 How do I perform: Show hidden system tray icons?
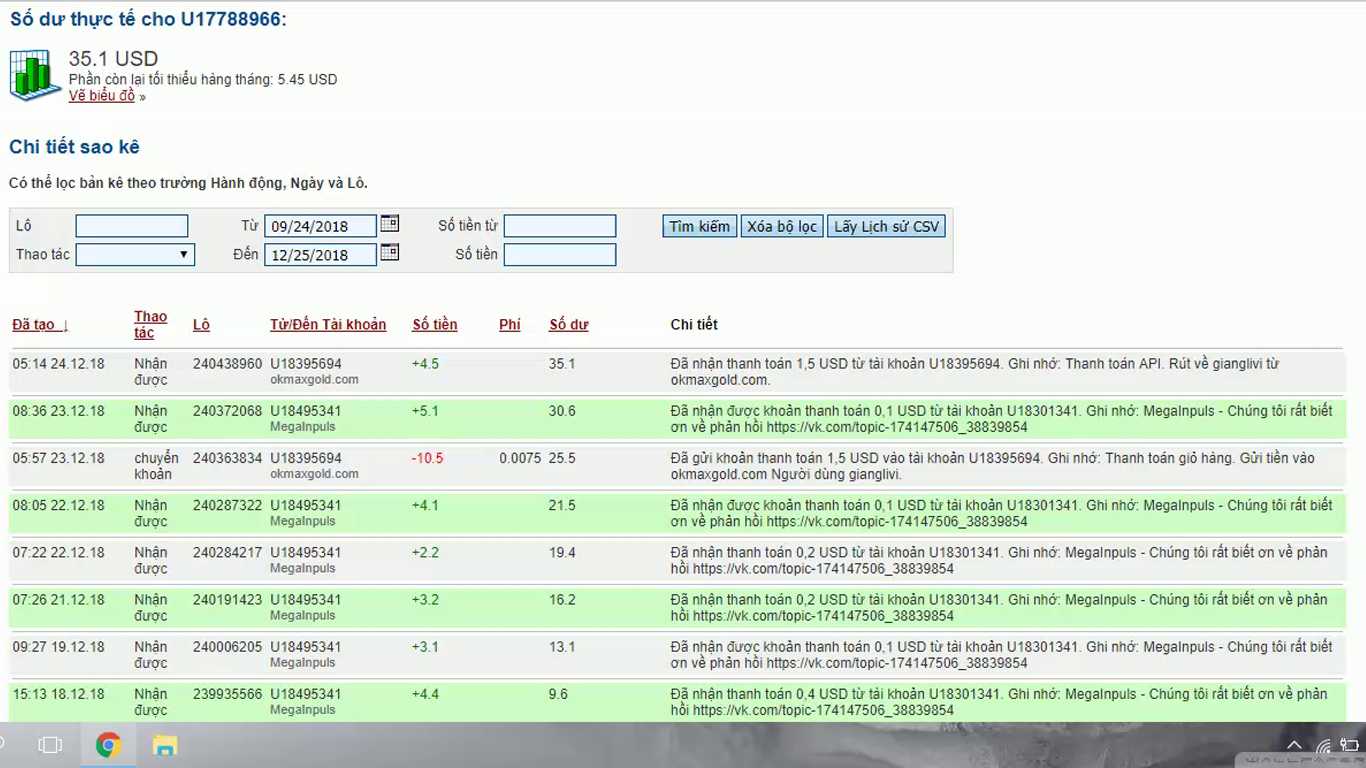coord(1294,745)
